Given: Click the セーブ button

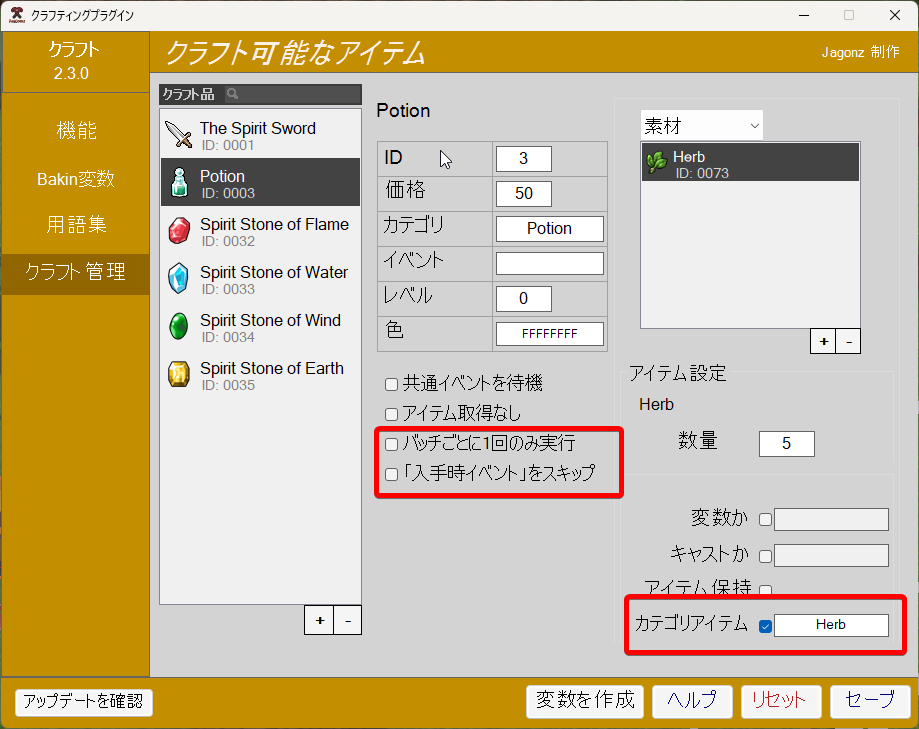Looking at the screenshot, I should tap(870, 701).
